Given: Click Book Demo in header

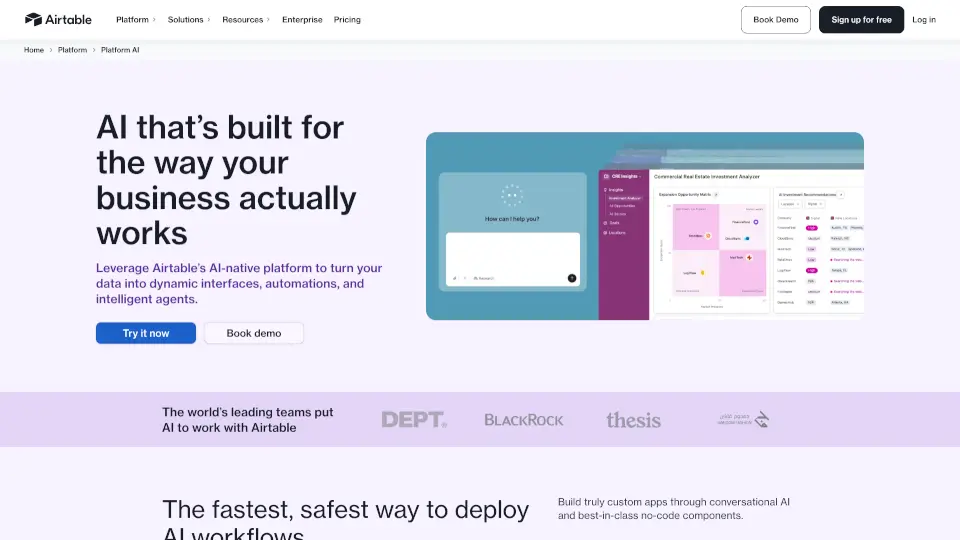Looking at the screenshot, I should (776, 20).
